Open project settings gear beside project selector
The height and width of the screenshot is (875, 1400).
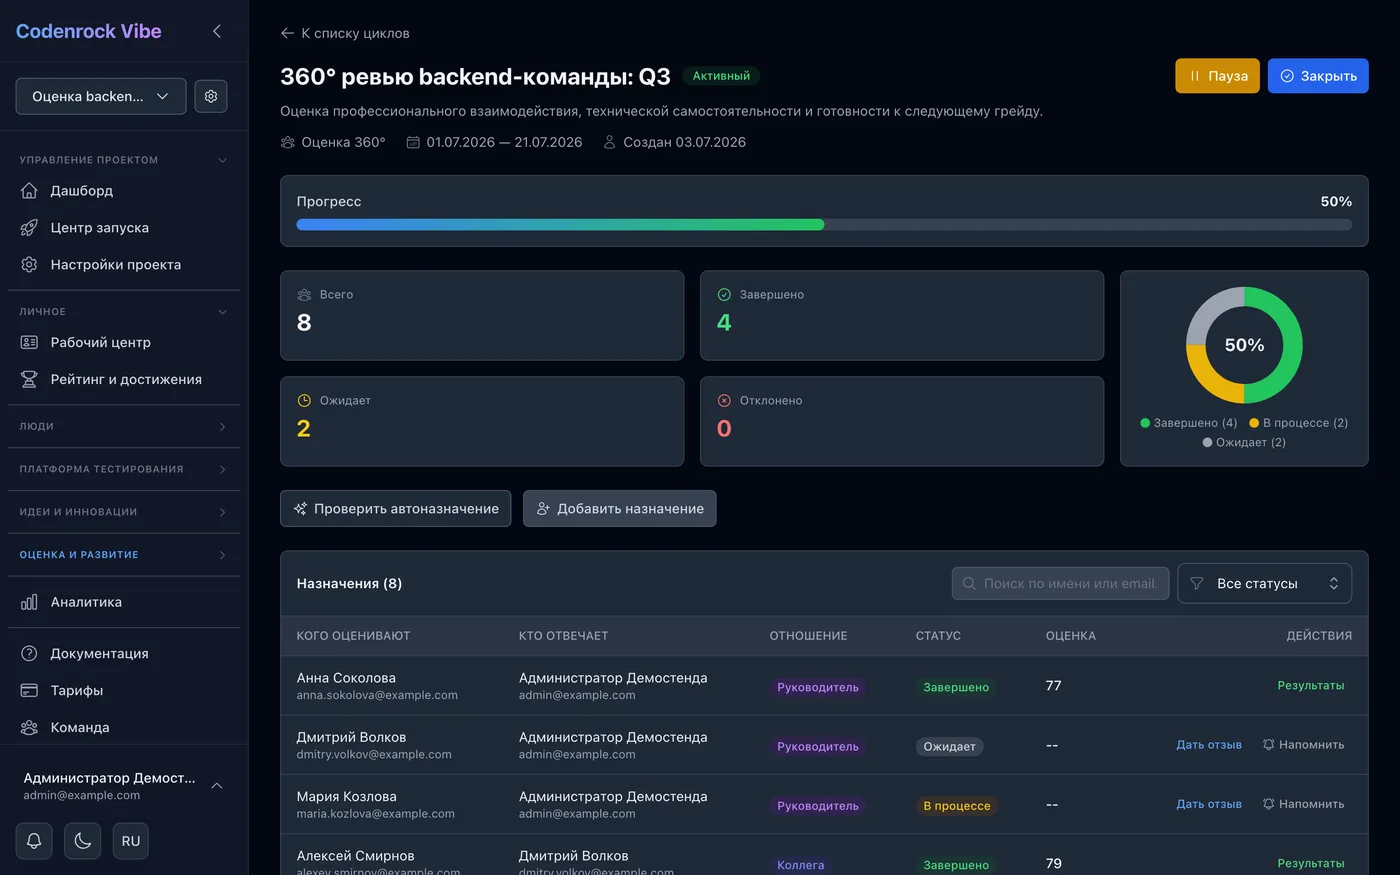(x=211, y=96)
